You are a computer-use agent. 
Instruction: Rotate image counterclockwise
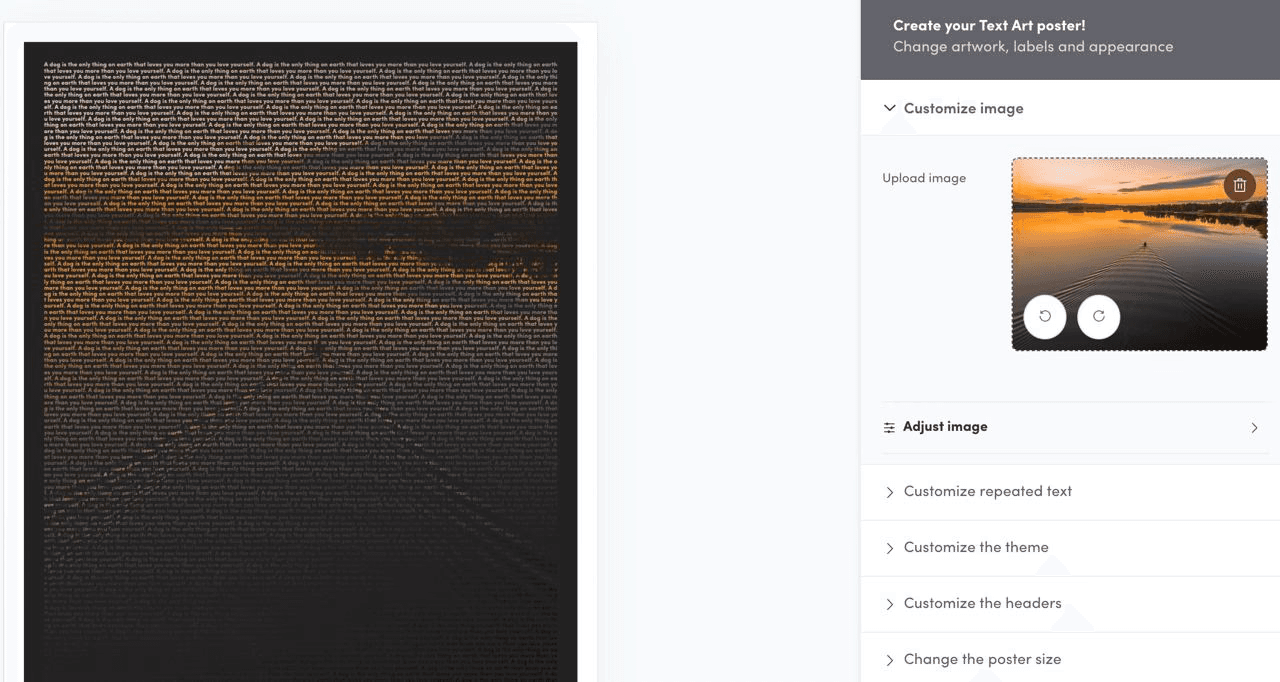tap(1045, 316)
